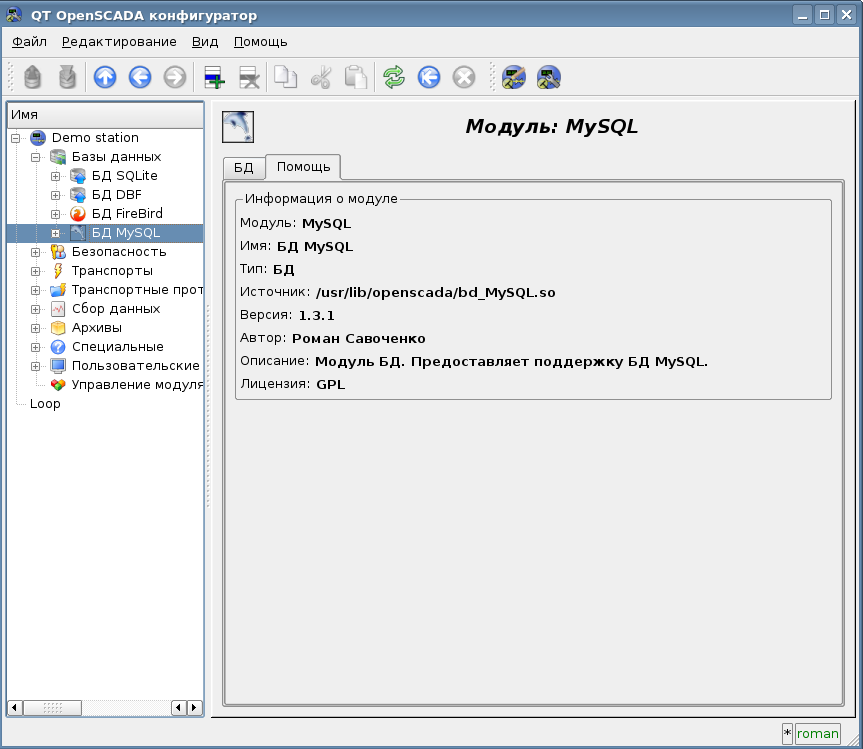Click the Copy item toolbar icon
Image resolution: width=863 pixels, height=749 pixels.
coord(285,77)
